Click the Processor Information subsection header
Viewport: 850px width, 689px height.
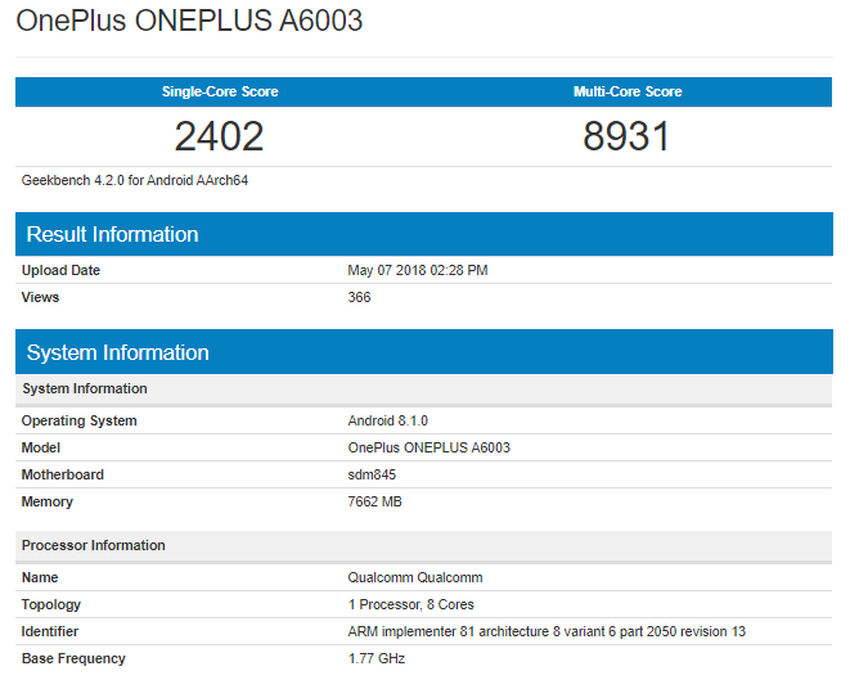point(93,546)
